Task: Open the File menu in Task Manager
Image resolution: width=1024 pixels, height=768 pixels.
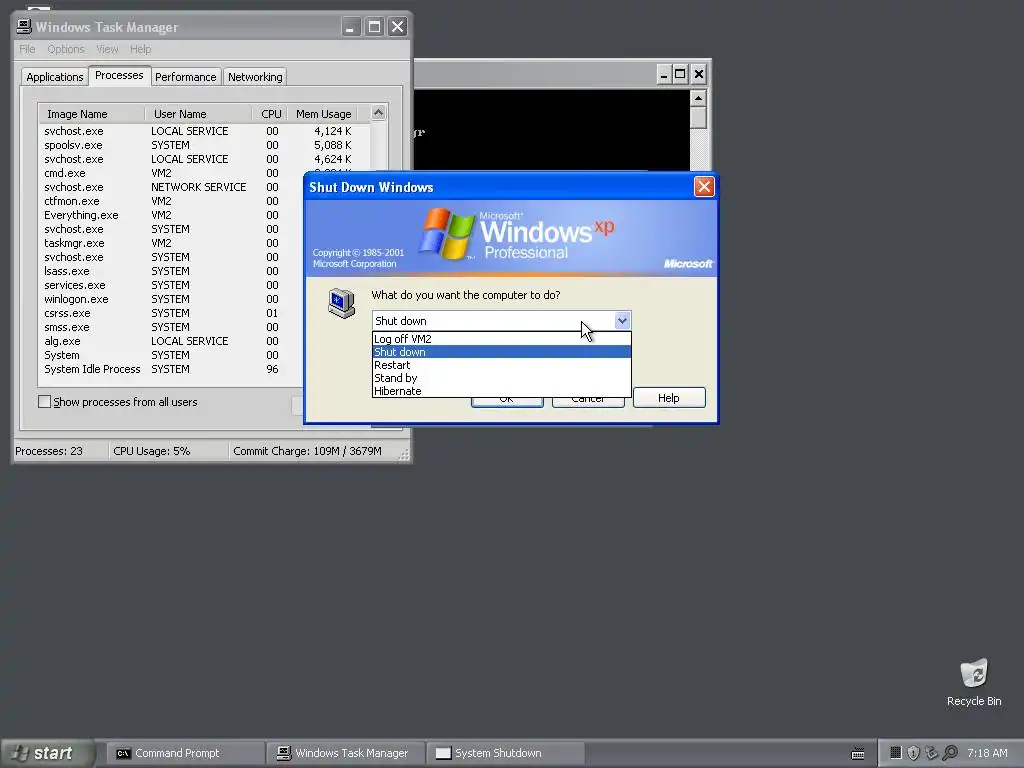Action: tap(27, 49)
